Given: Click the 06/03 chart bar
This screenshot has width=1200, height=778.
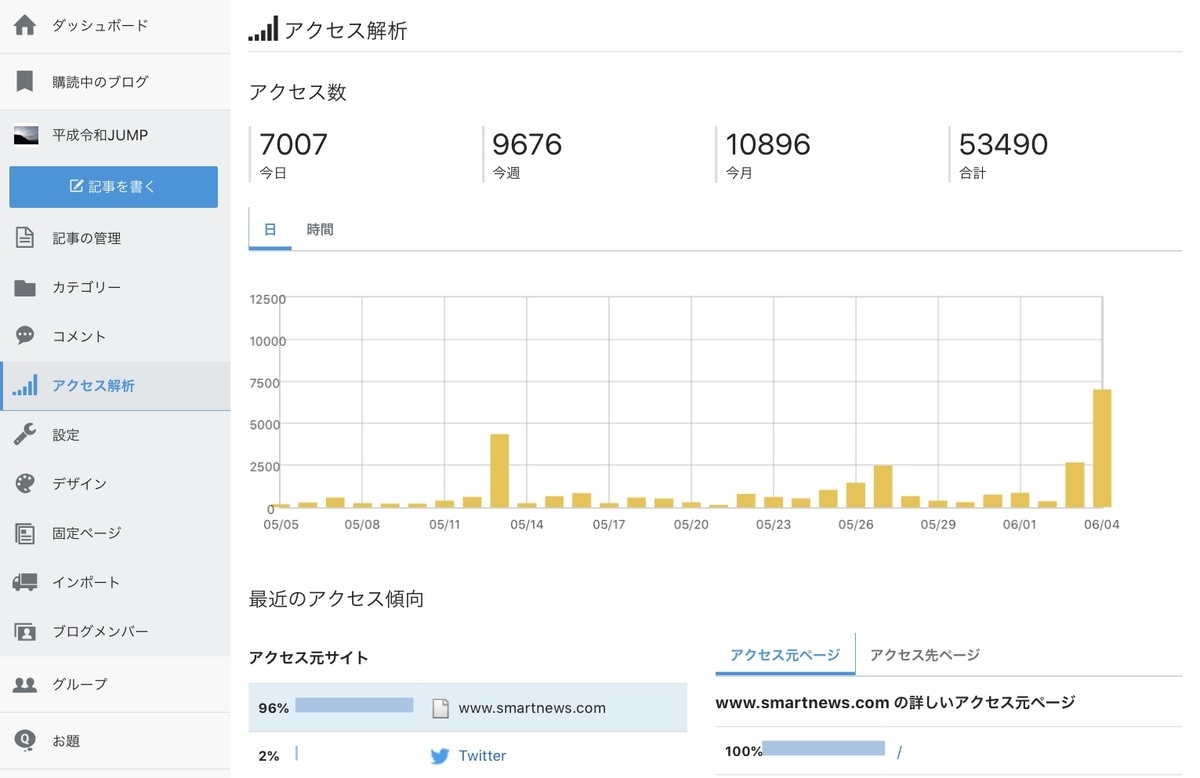Looking at the screenshot, I should pyautogui.click(x=1075, y=485).
